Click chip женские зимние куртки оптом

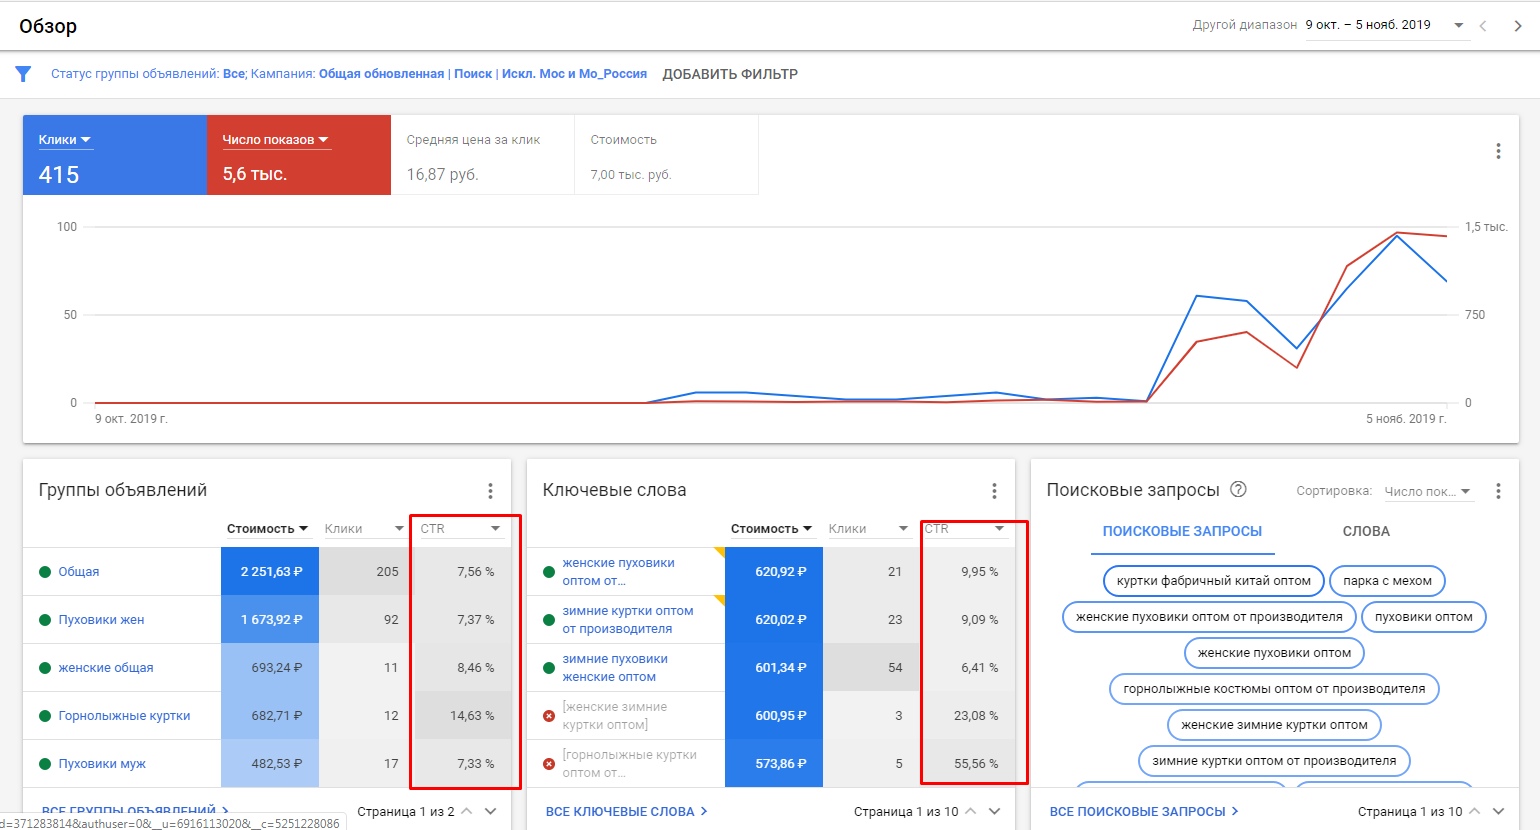pyautogui.click(x=1274, y=725)
